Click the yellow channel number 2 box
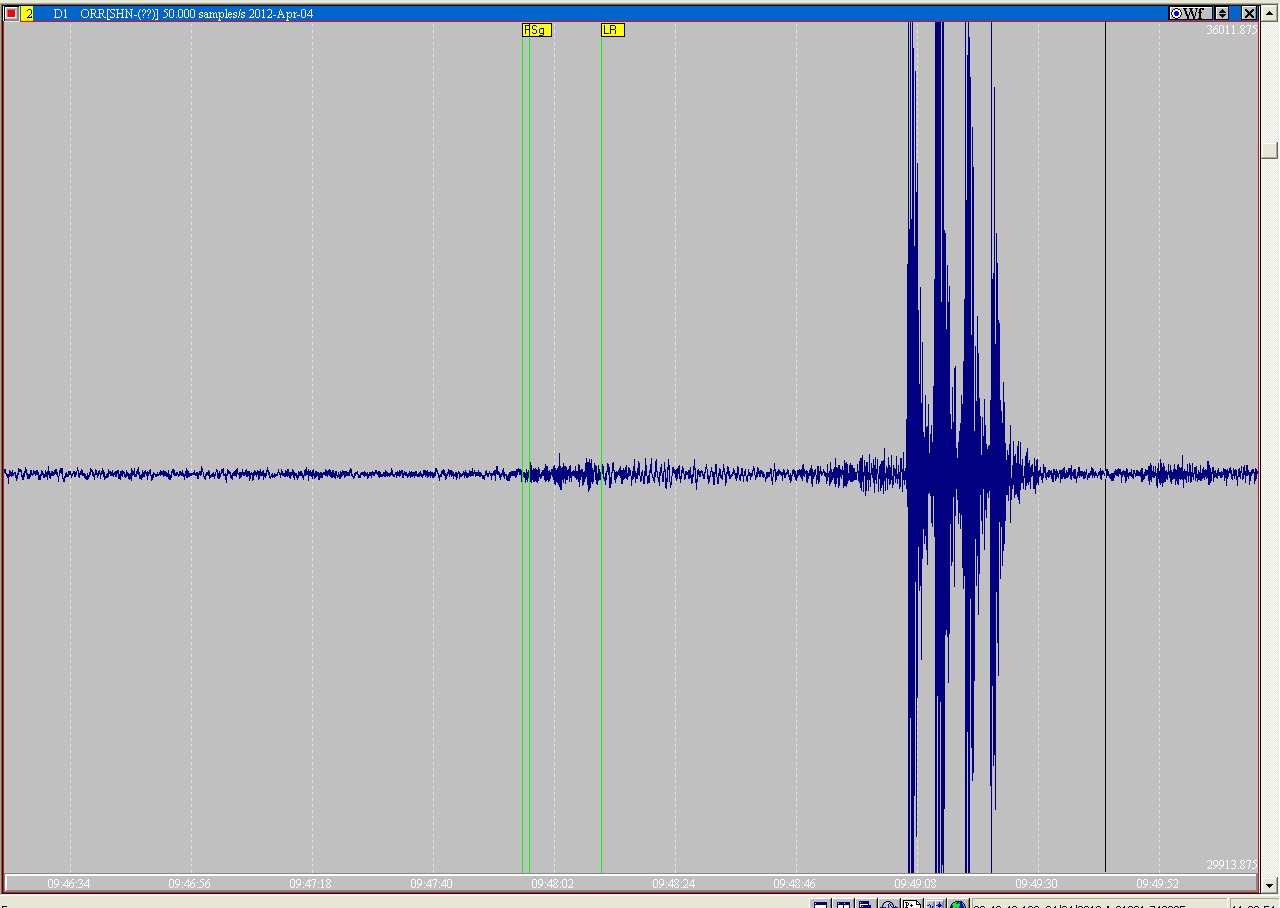 click(x=27, y=14)
